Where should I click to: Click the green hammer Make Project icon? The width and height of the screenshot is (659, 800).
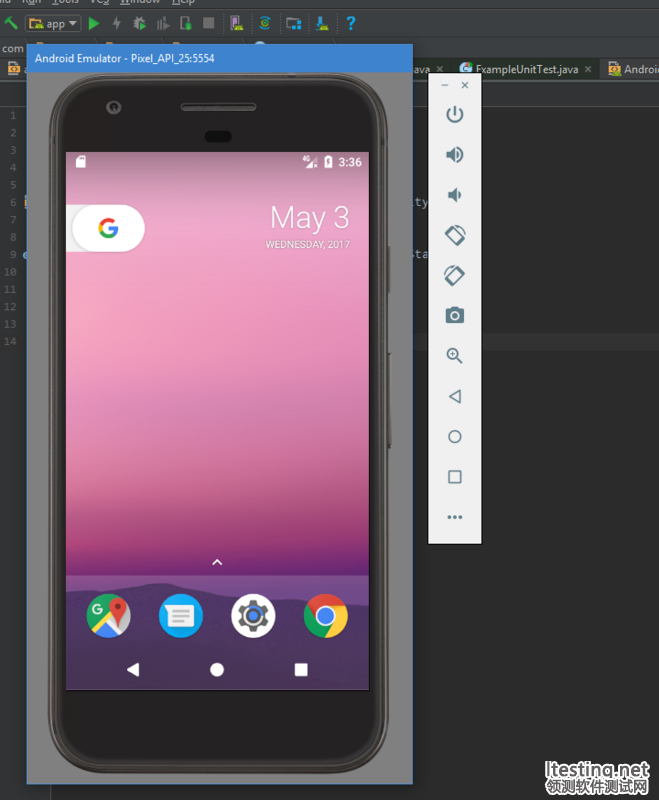tap(11, 23)
